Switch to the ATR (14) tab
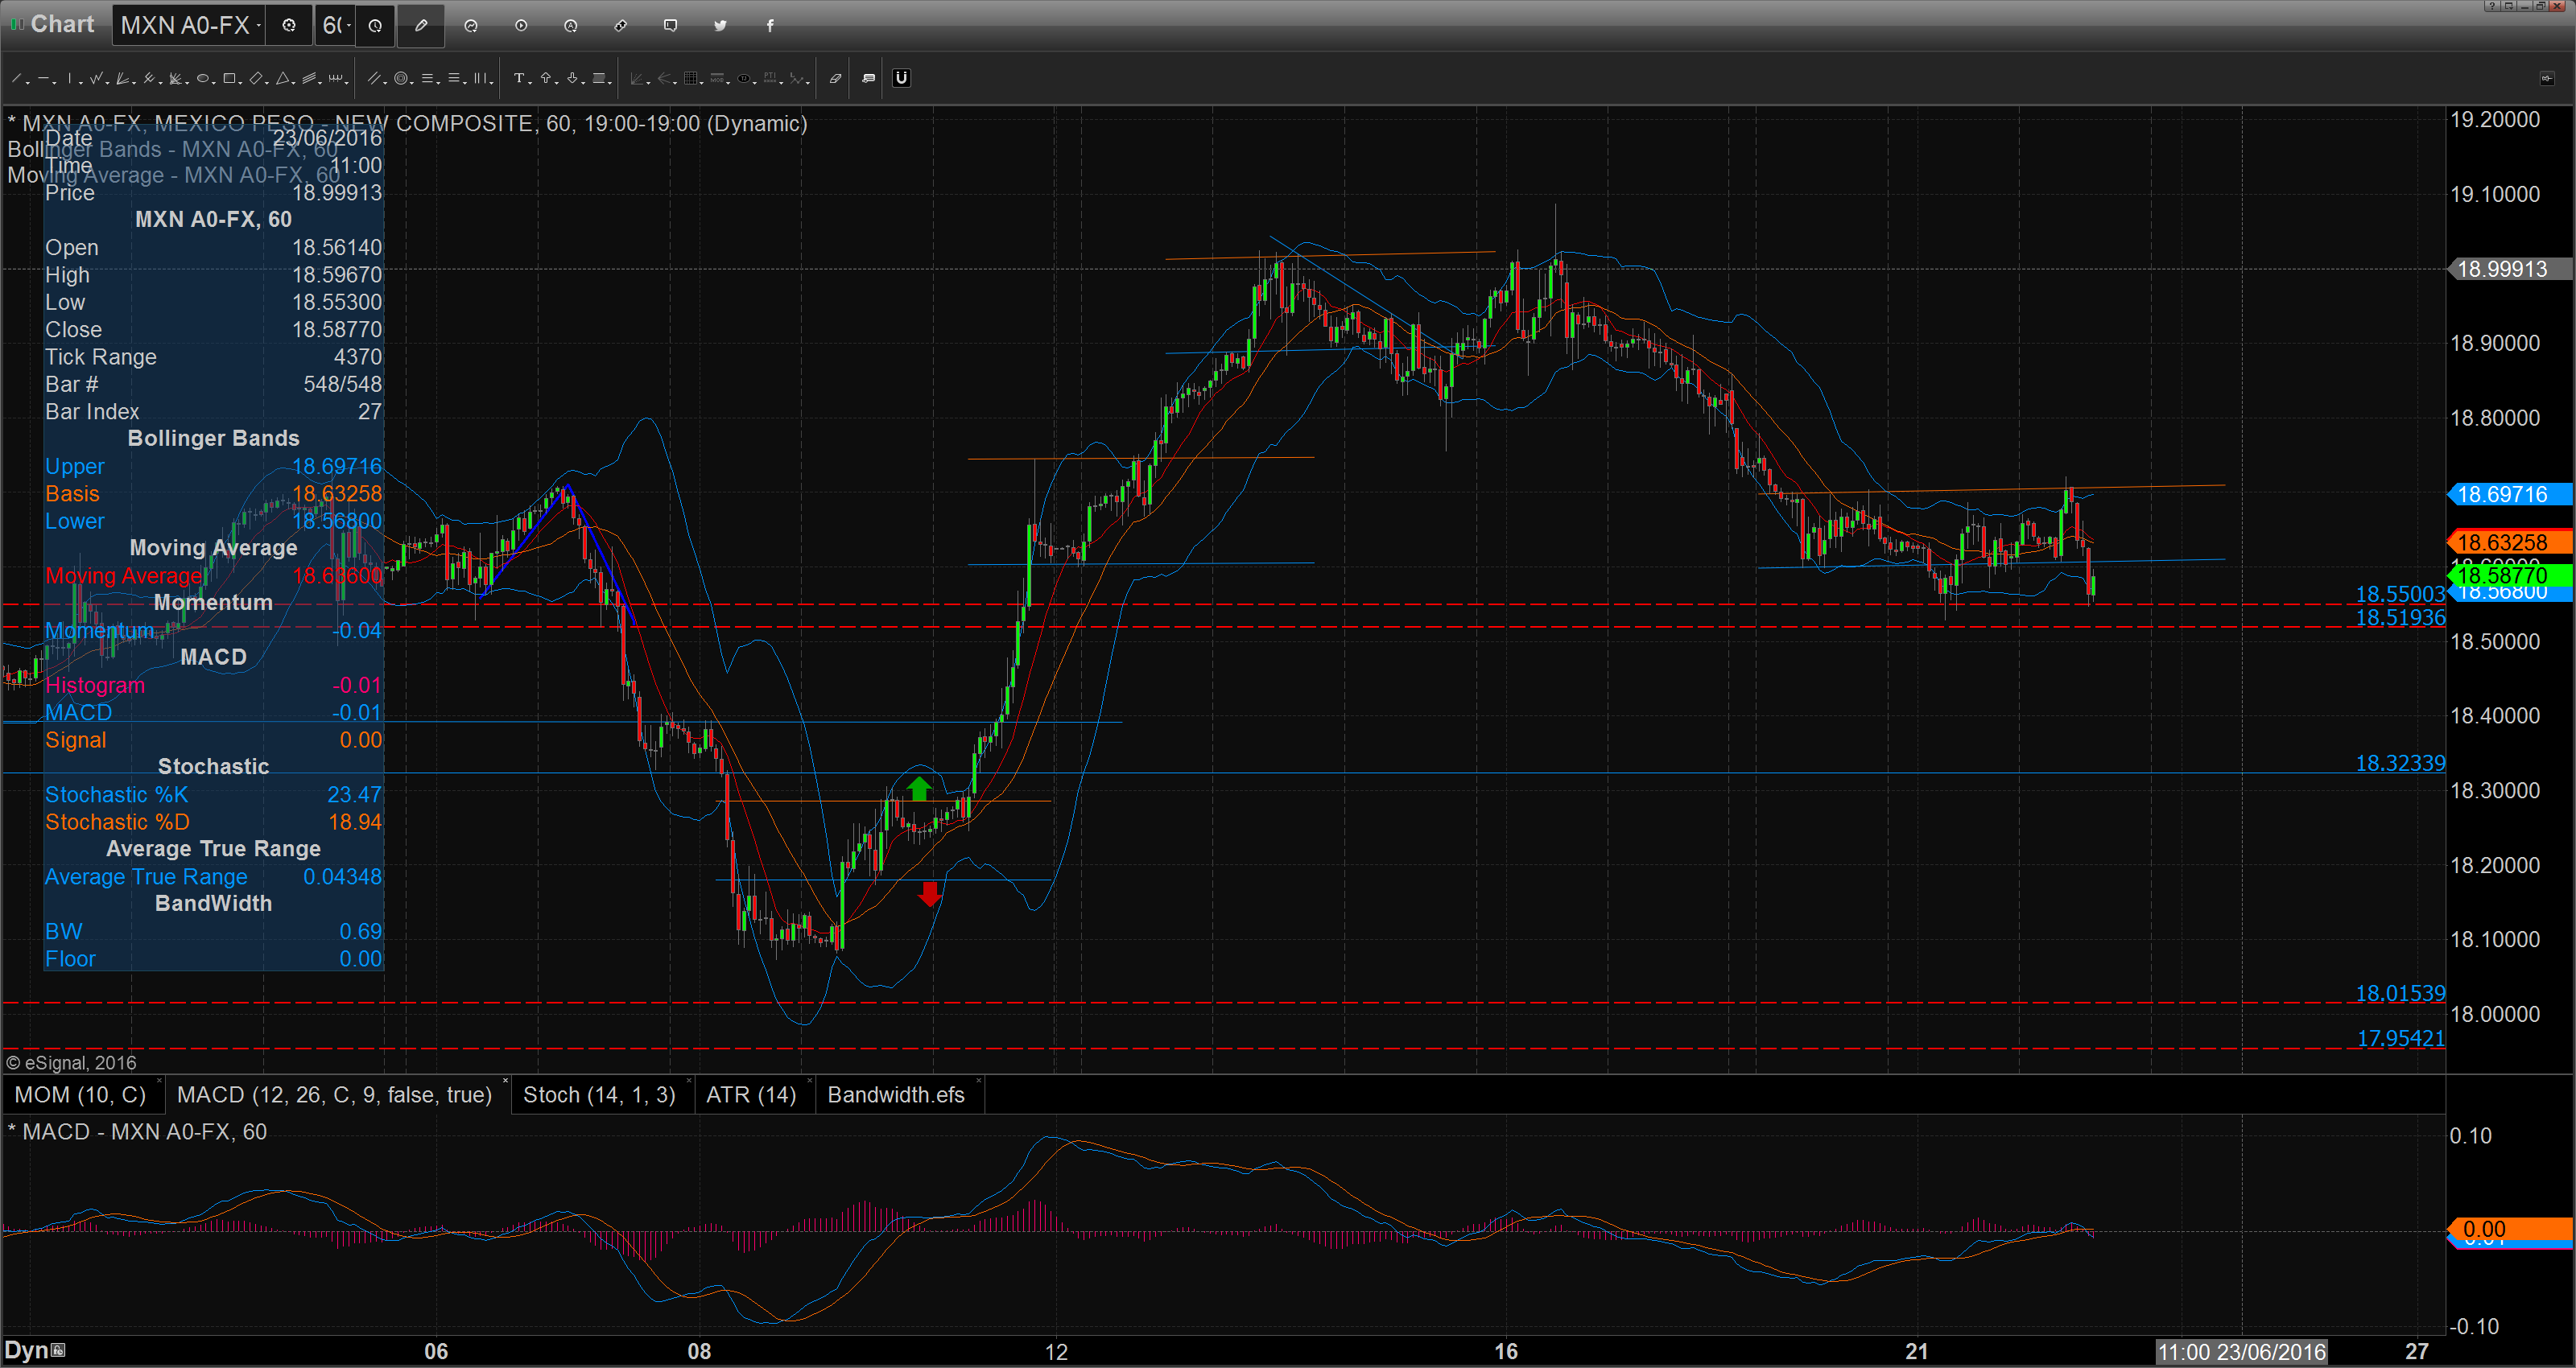 click(x=751, y=1095)
